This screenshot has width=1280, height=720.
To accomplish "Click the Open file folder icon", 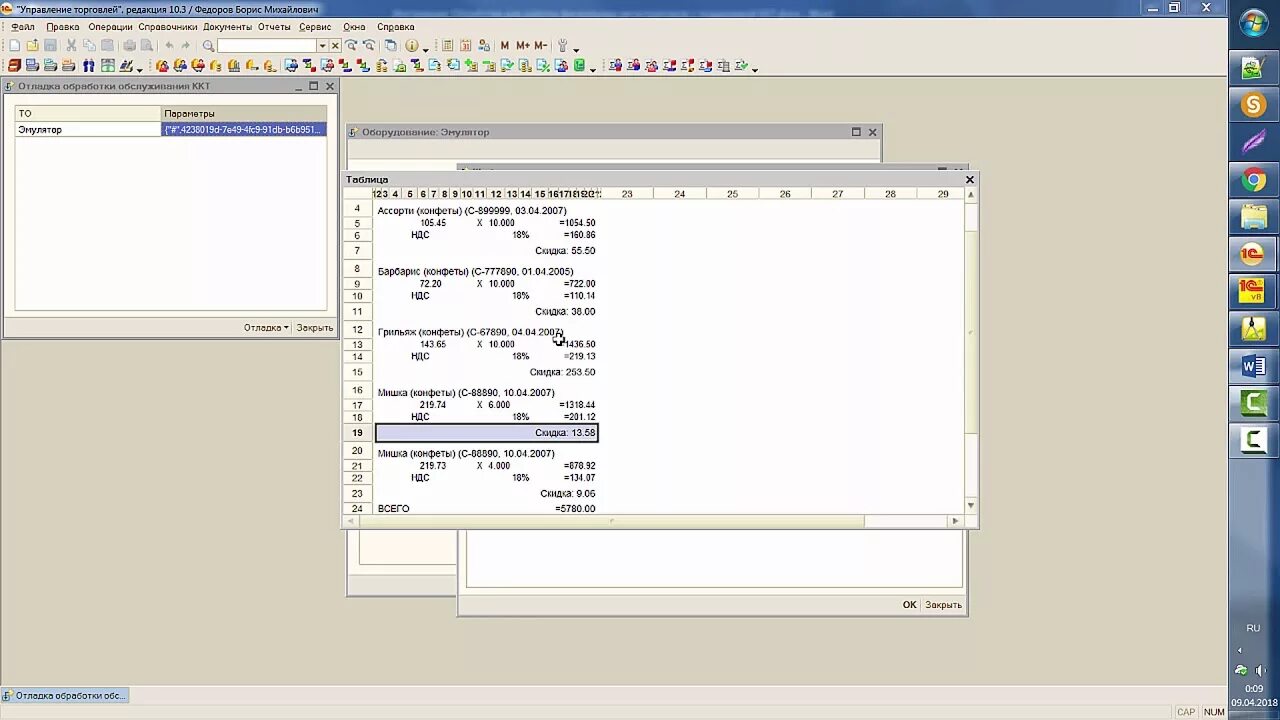I will tap(32, 46).
